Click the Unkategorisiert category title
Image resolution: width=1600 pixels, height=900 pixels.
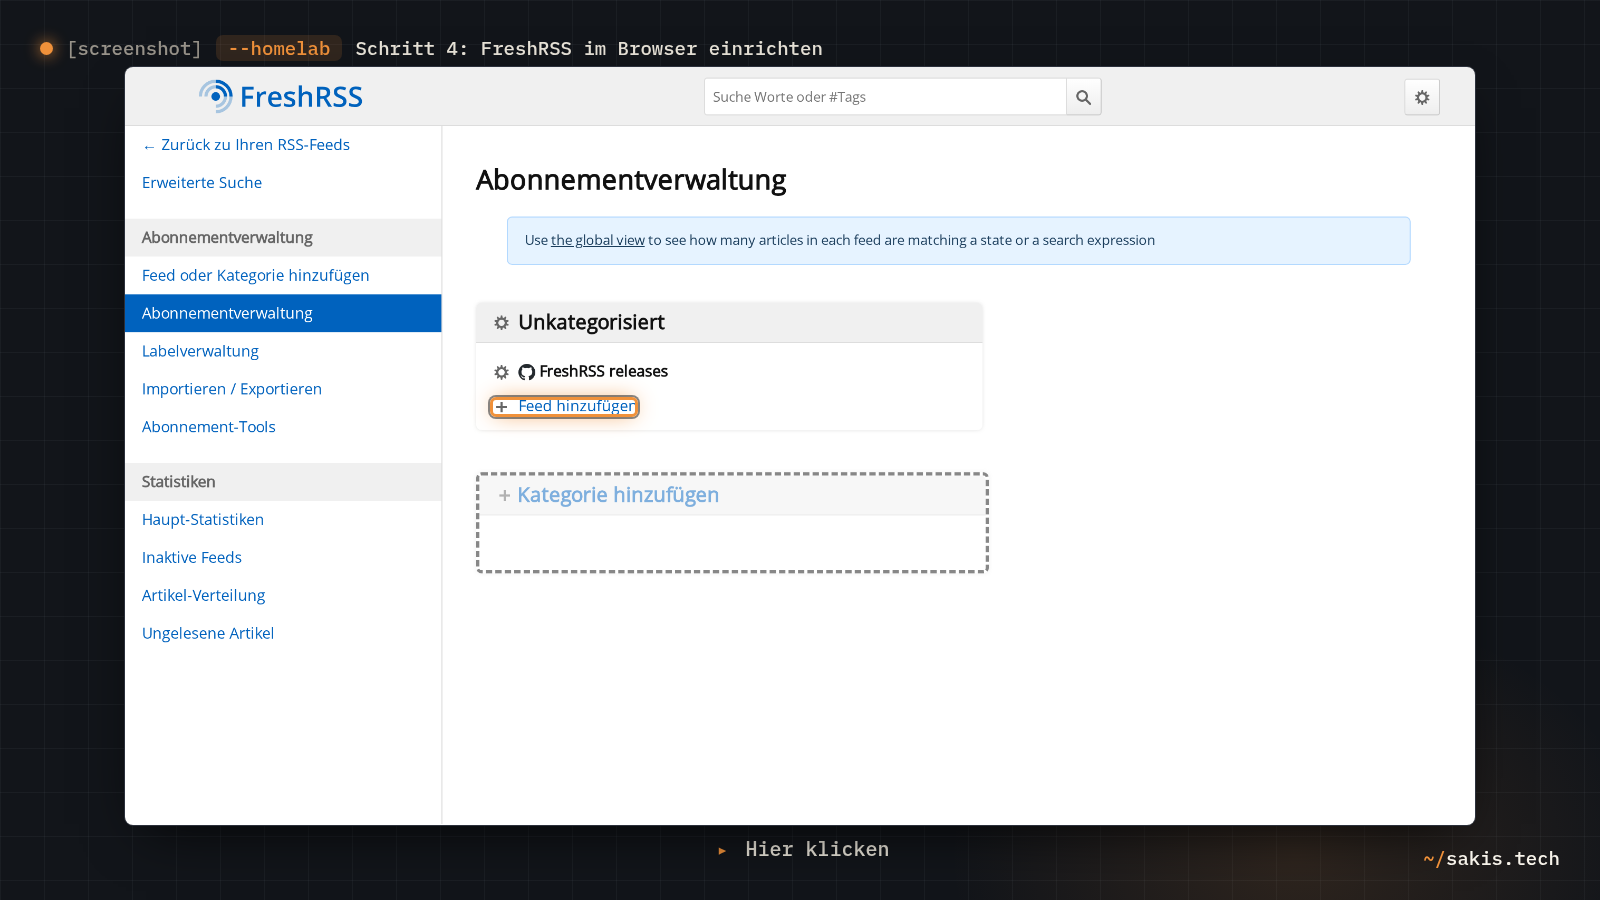coord(591,322)
